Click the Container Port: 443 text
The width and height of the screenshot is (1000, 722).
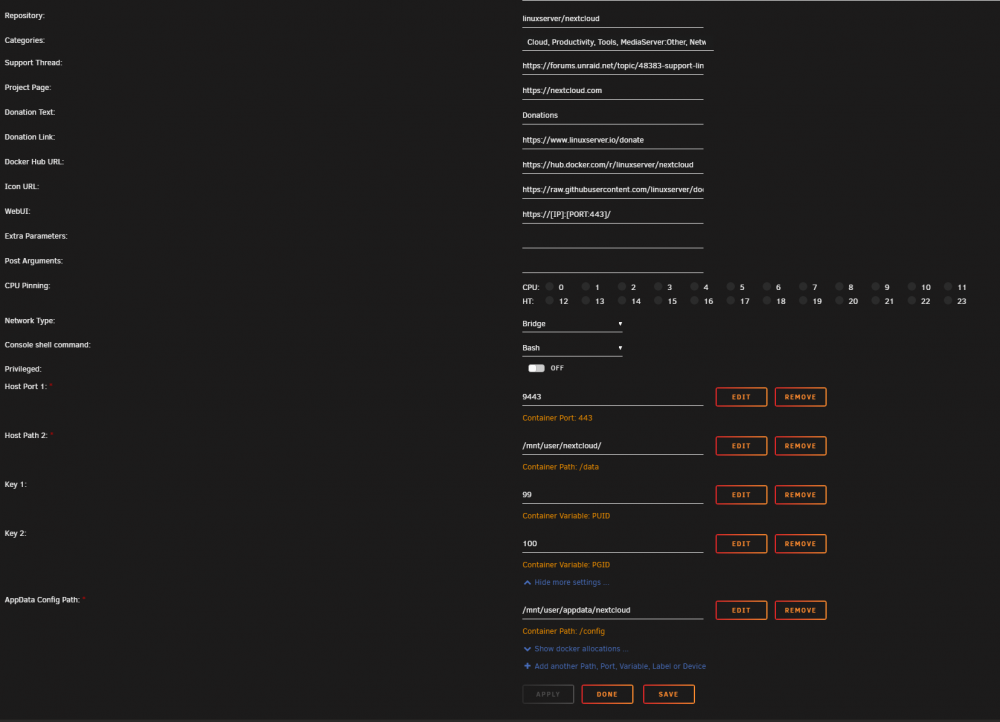click(557, 418)
